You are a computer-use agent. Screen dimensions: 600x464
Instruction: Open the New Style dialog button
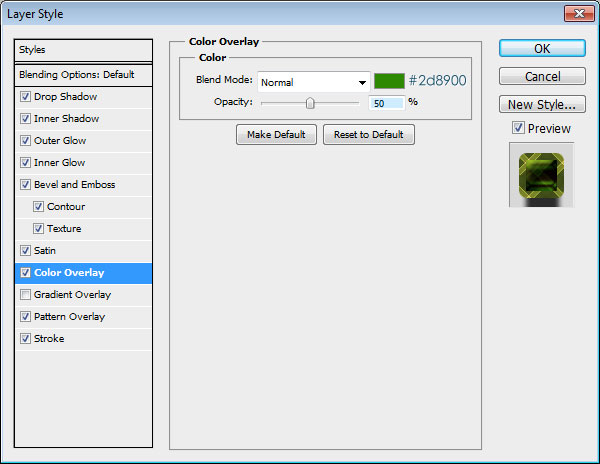point(541,104)
